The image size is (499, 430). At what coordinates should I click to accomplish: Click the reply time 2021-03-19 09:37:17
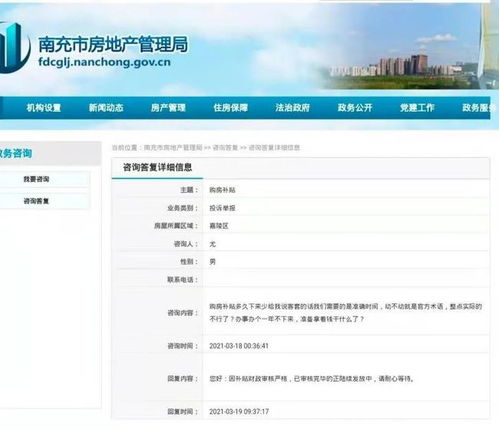[x=239, y=412]
